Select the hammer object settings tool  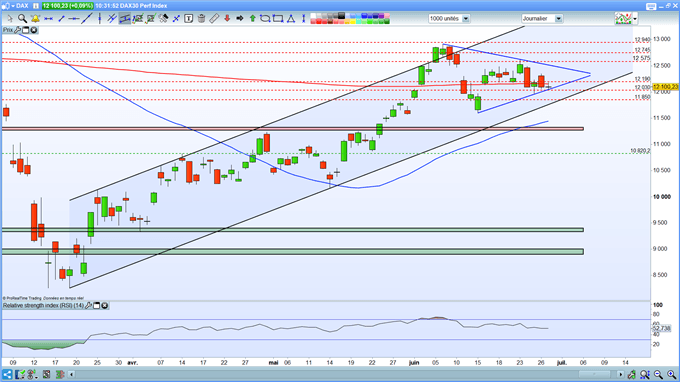click(163, 19)
